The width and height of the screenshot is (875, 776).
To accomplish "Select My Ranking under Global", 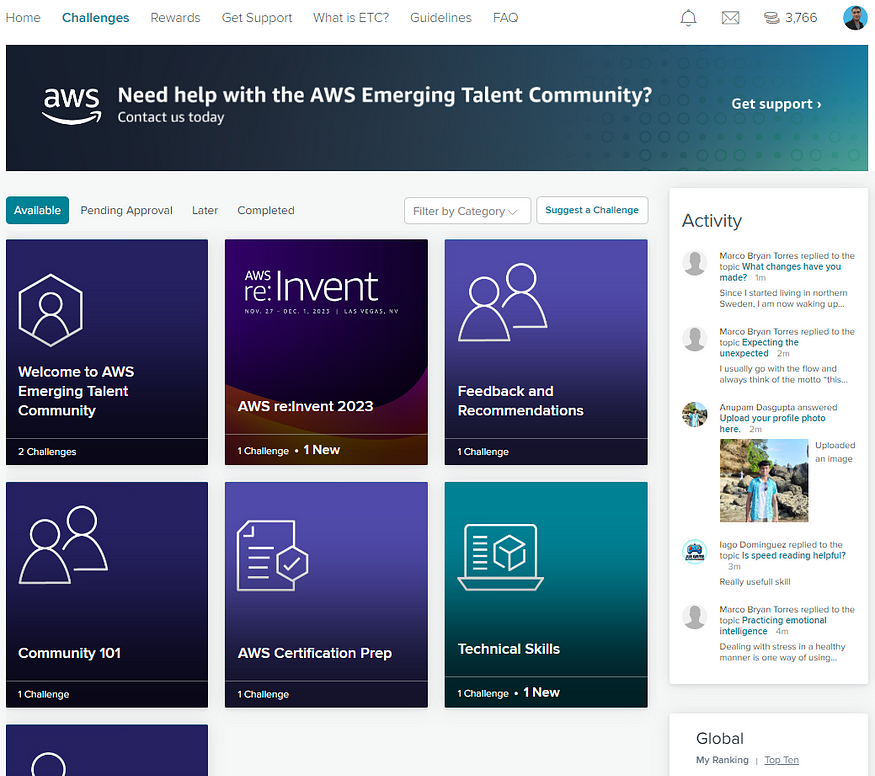I will point(722,760).
